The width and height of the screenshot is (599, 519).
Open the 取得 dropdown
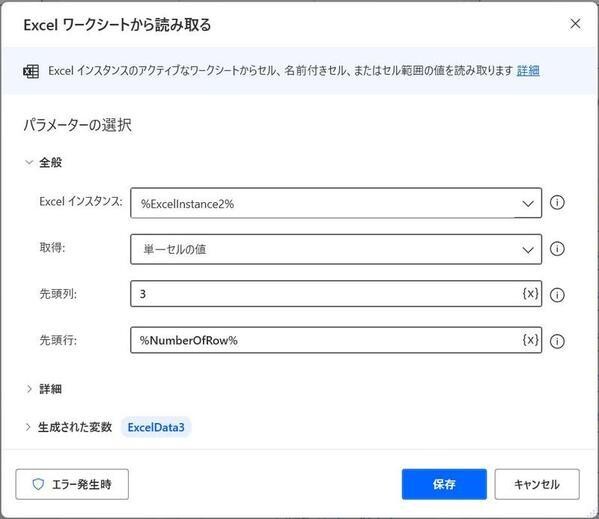(x=336, y=249)
